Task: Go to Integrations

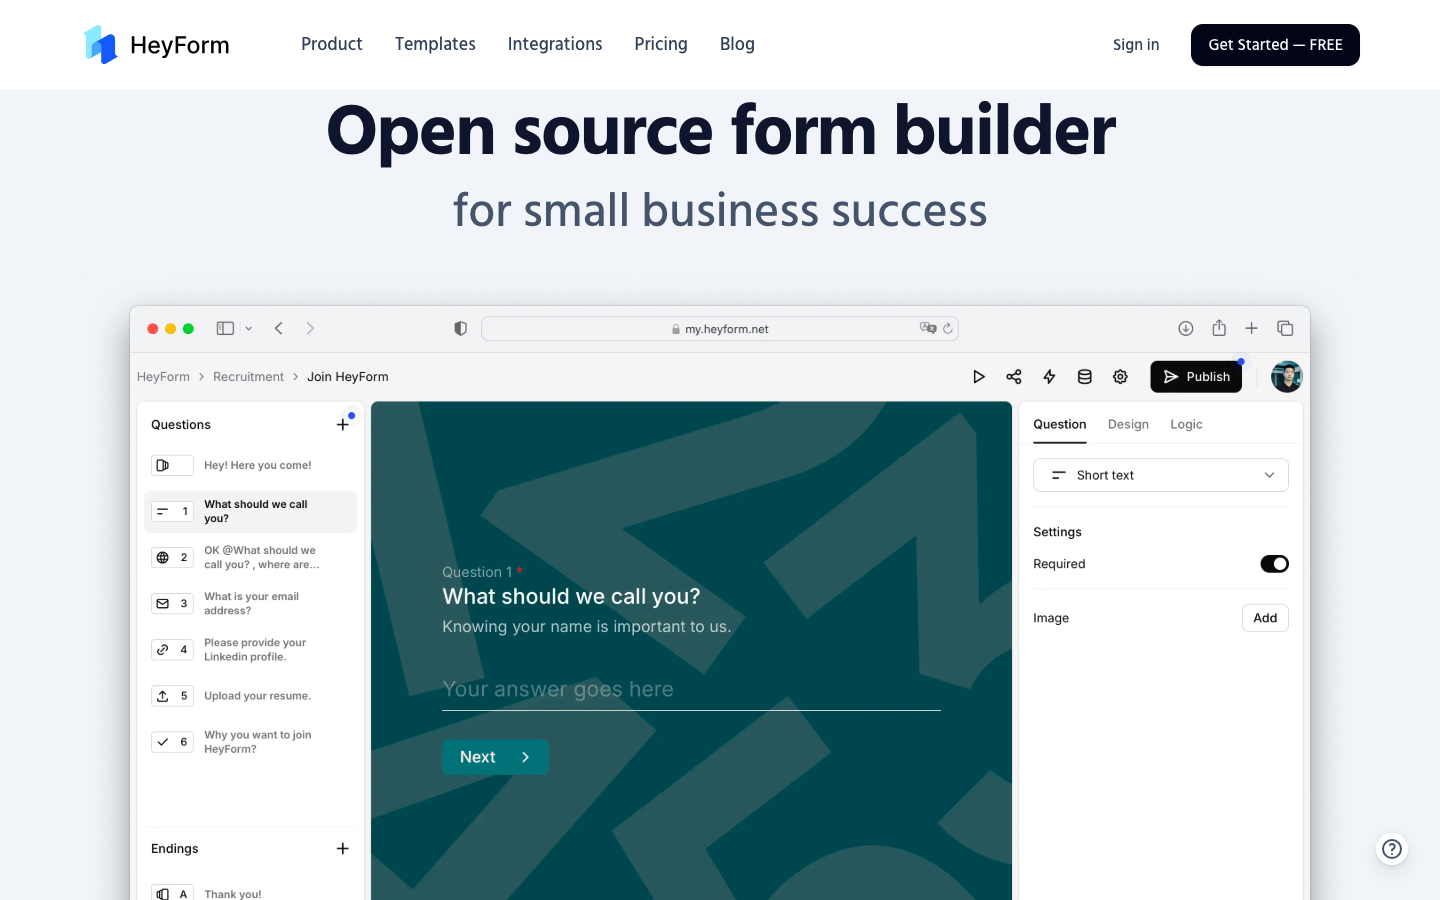Action: click(x=555, y=44)
